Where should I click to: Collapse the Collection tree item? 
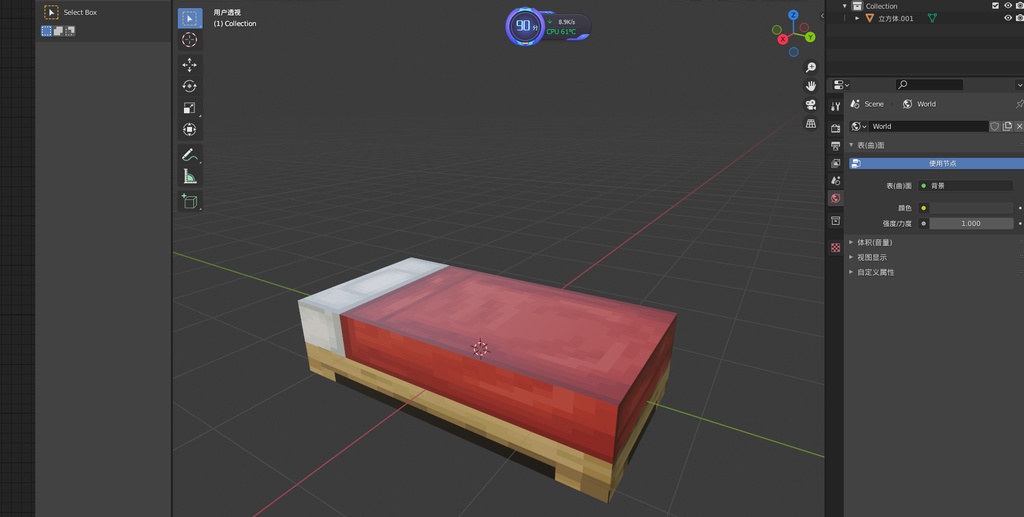[x=844, y=6]
